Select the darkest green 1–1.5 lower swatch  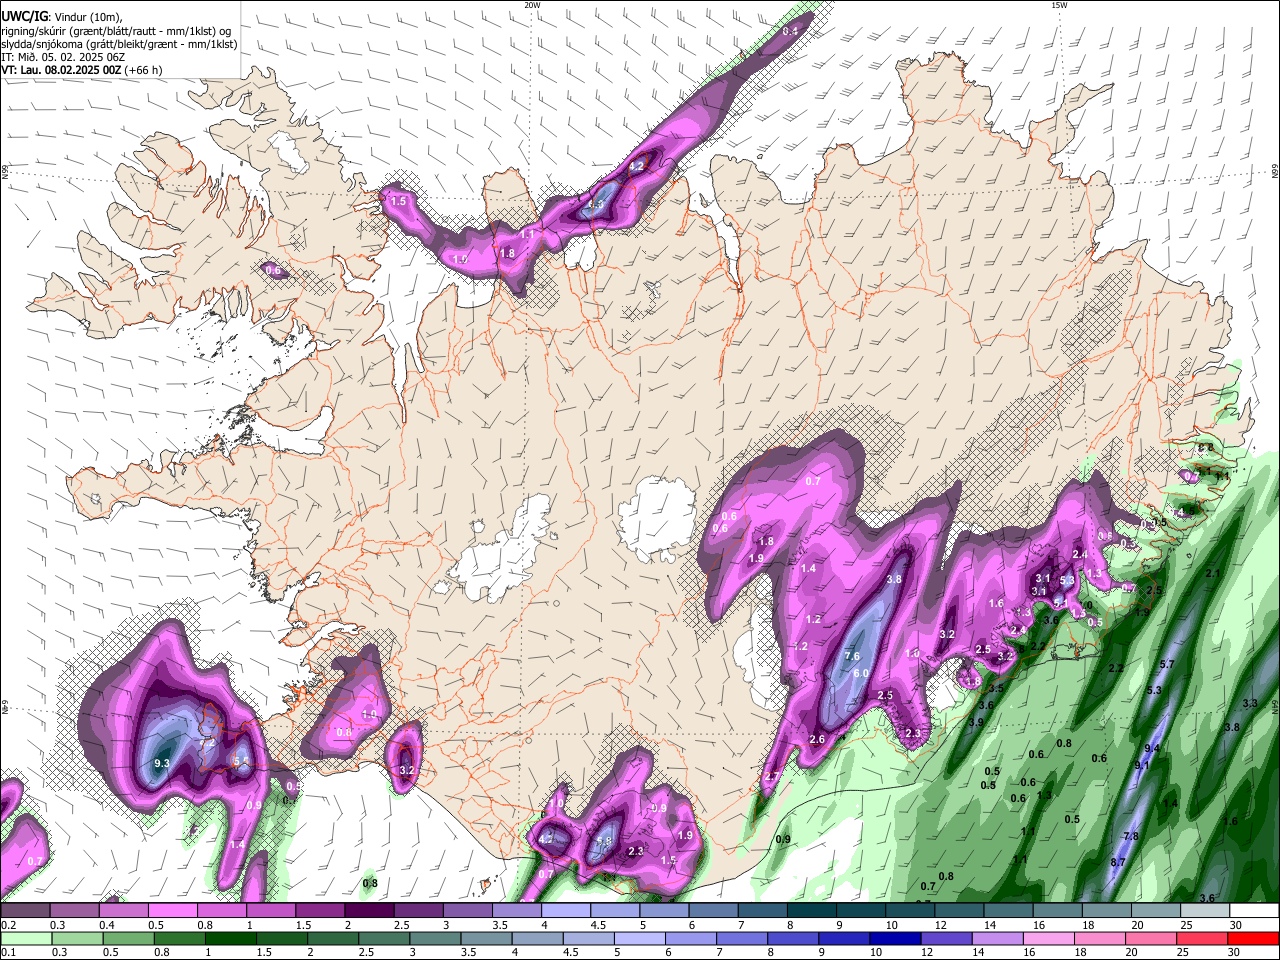coord(231,939)
